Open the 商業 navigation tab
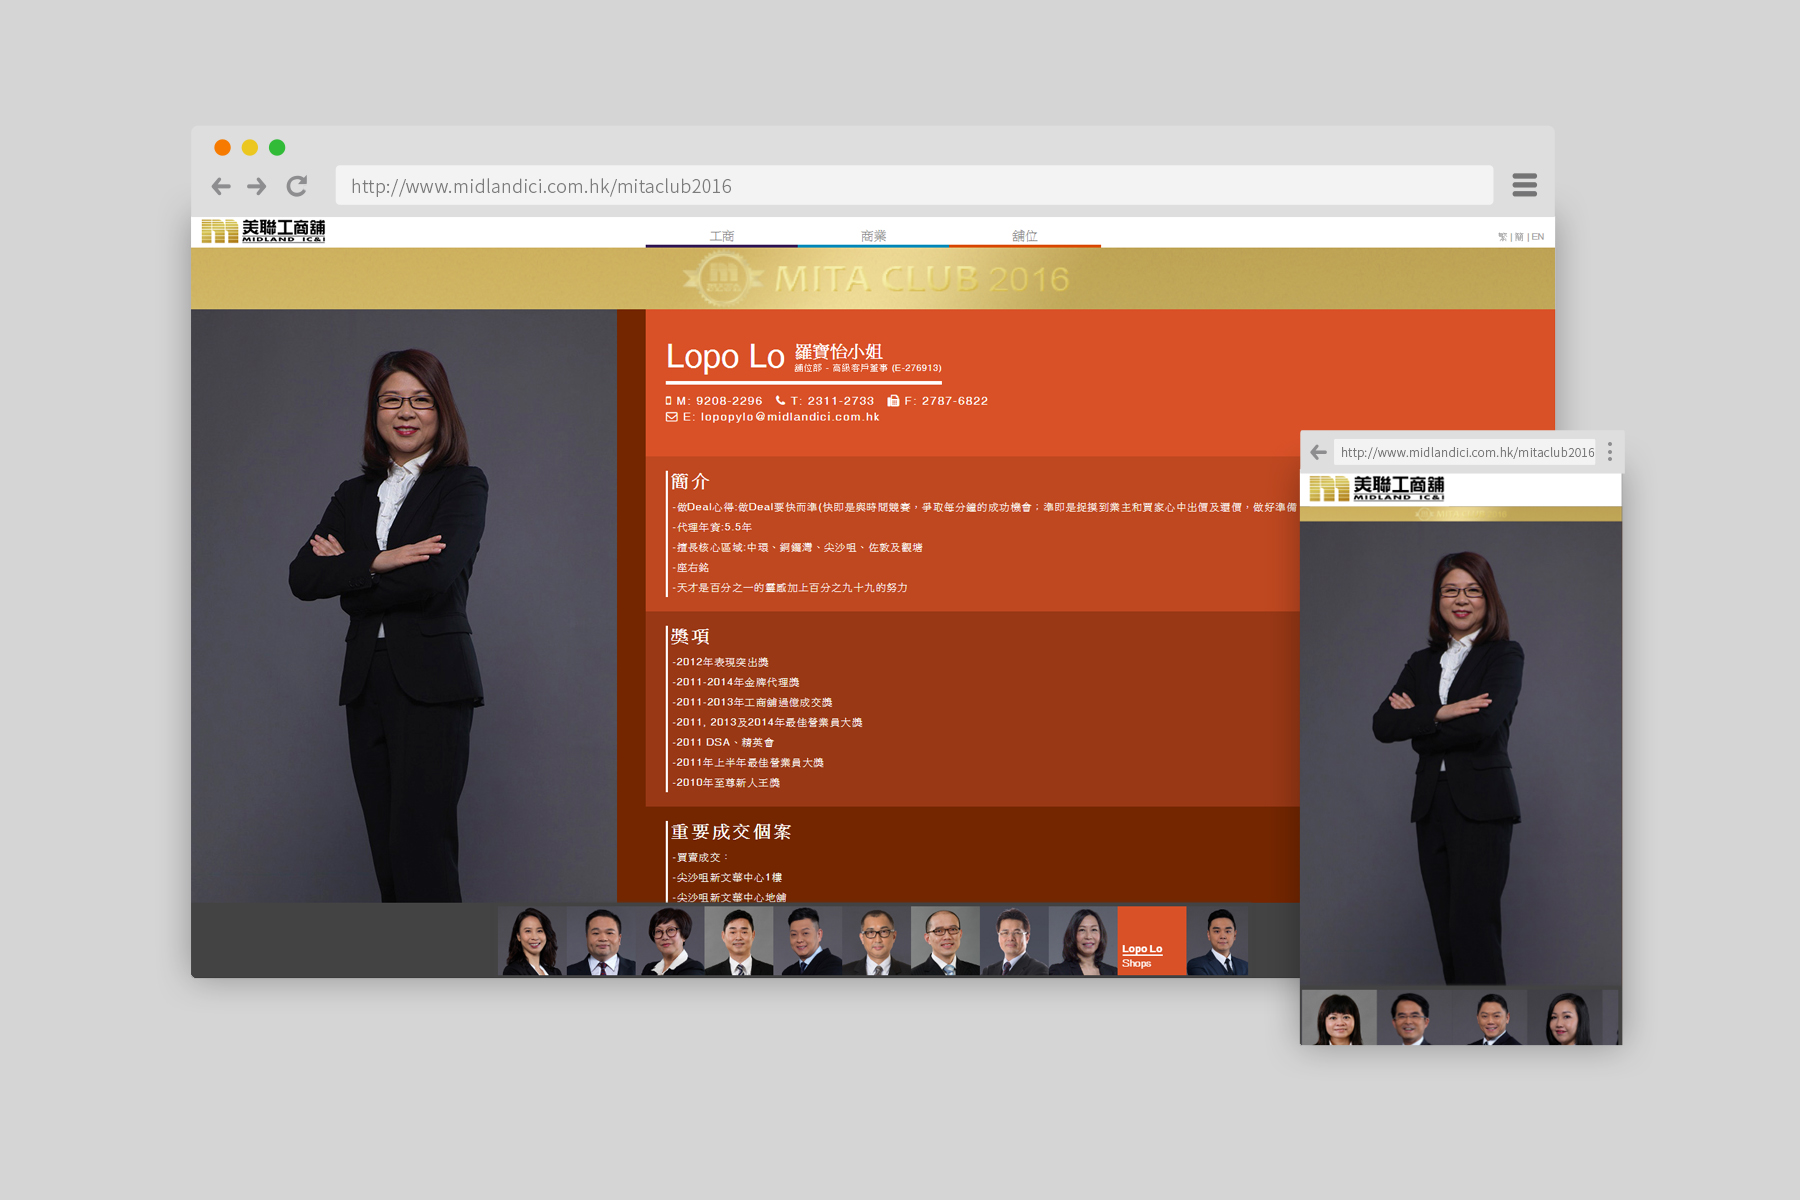 (x=874, y=236)
